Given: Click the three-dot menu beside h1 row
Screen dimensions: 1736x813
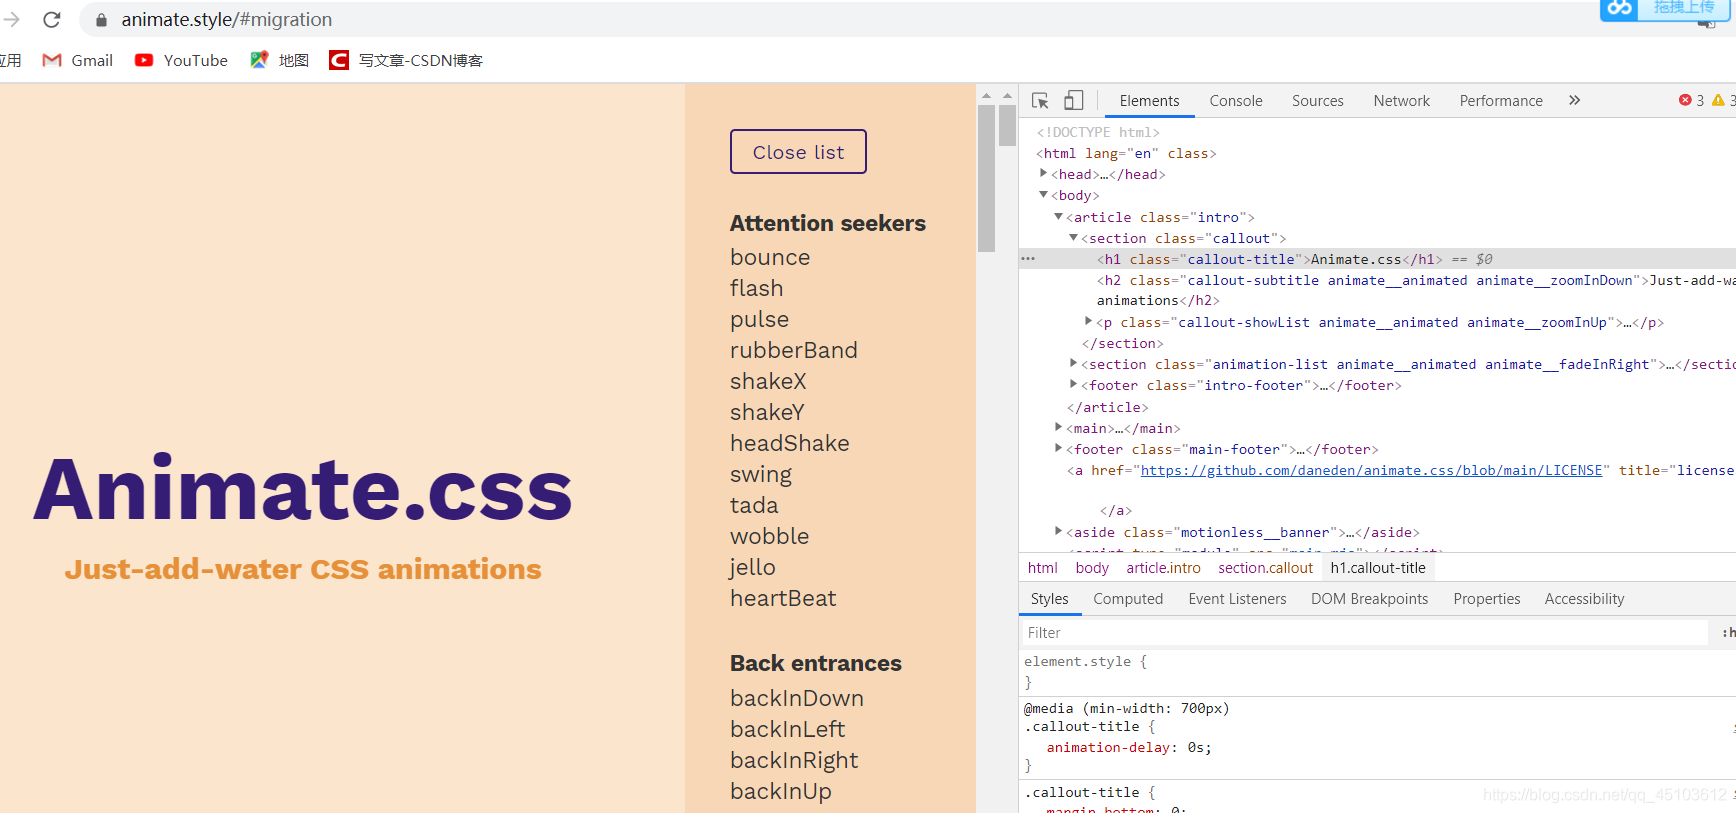Looking at the screenshot, I should coord(1028,259).
